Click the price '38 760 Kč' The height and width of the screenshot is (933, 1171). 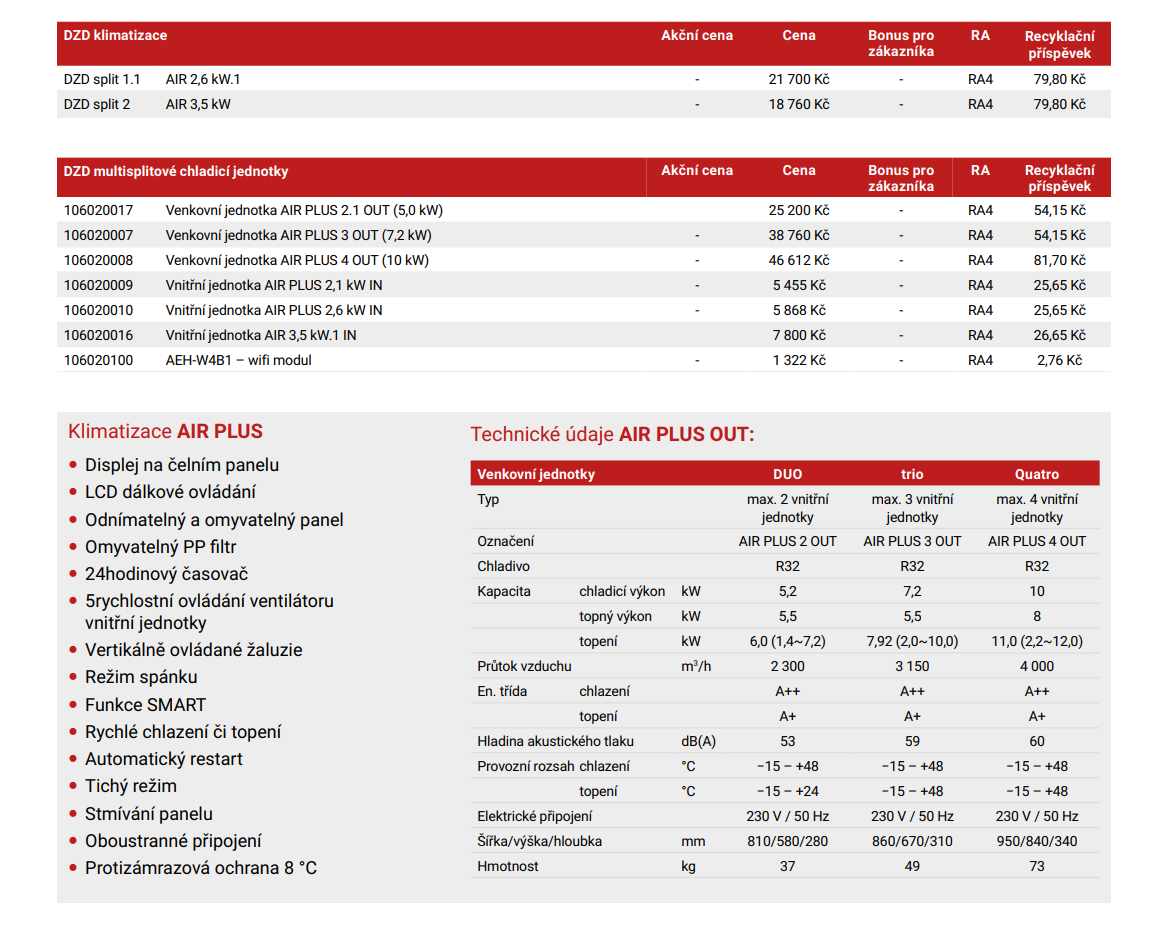pos(798,235)
